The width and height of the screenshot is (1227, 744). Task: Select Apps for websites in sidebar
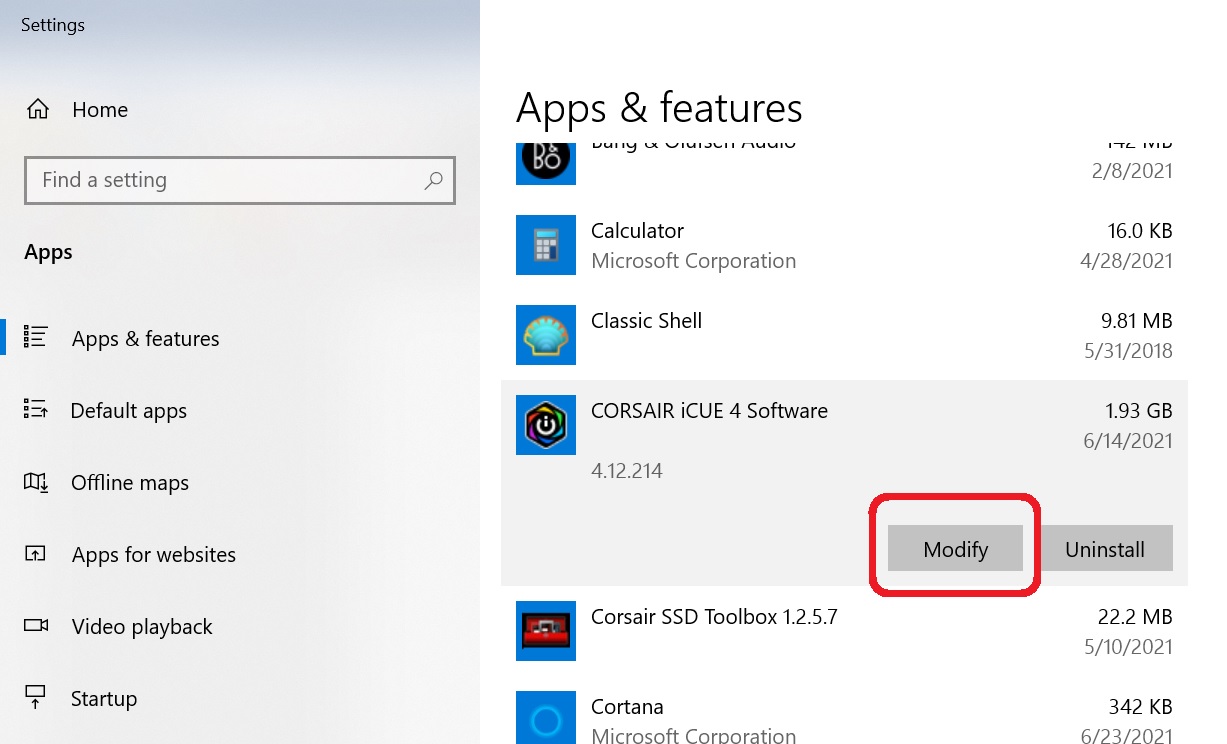pyautogui.click(x=153, y=554)
